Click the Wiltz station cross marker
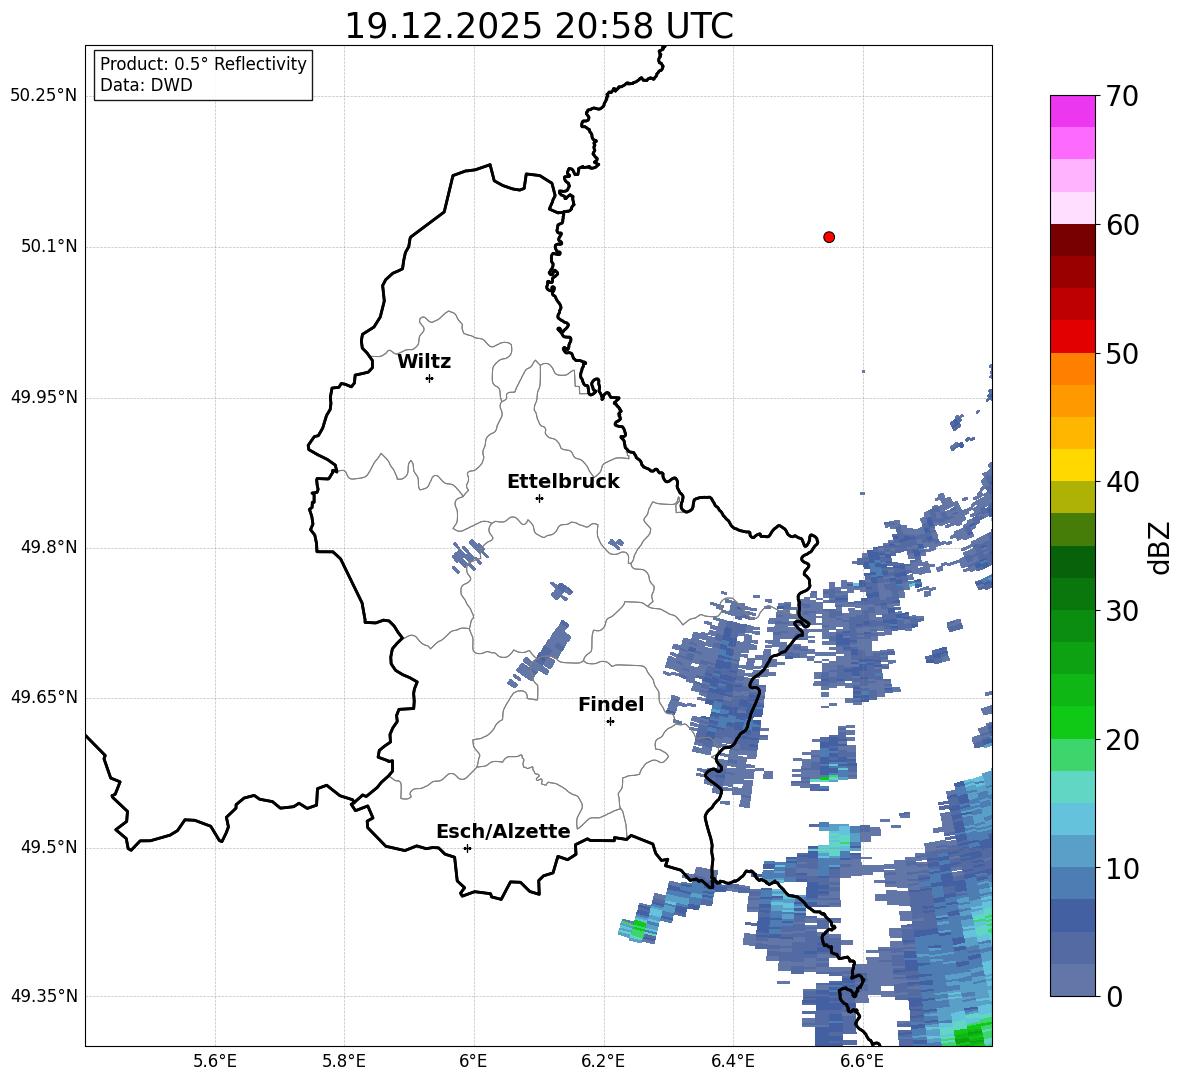 (x=430, y=378)
